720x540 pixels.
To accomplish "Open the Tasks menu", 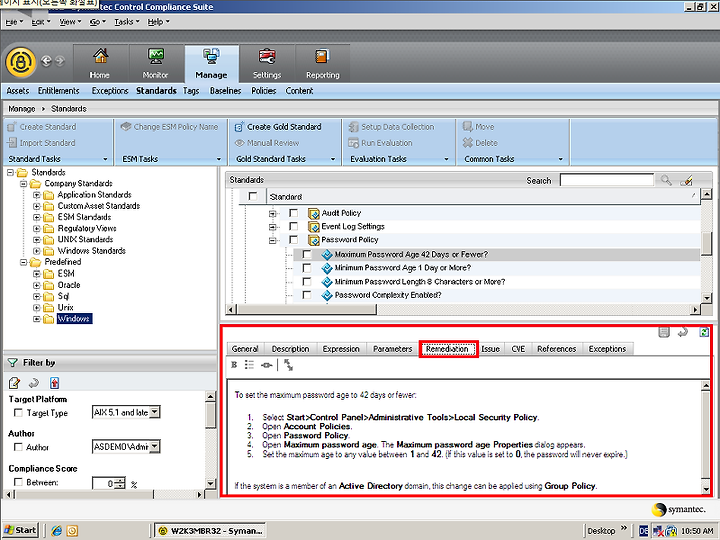I will [x=126, y=22].
